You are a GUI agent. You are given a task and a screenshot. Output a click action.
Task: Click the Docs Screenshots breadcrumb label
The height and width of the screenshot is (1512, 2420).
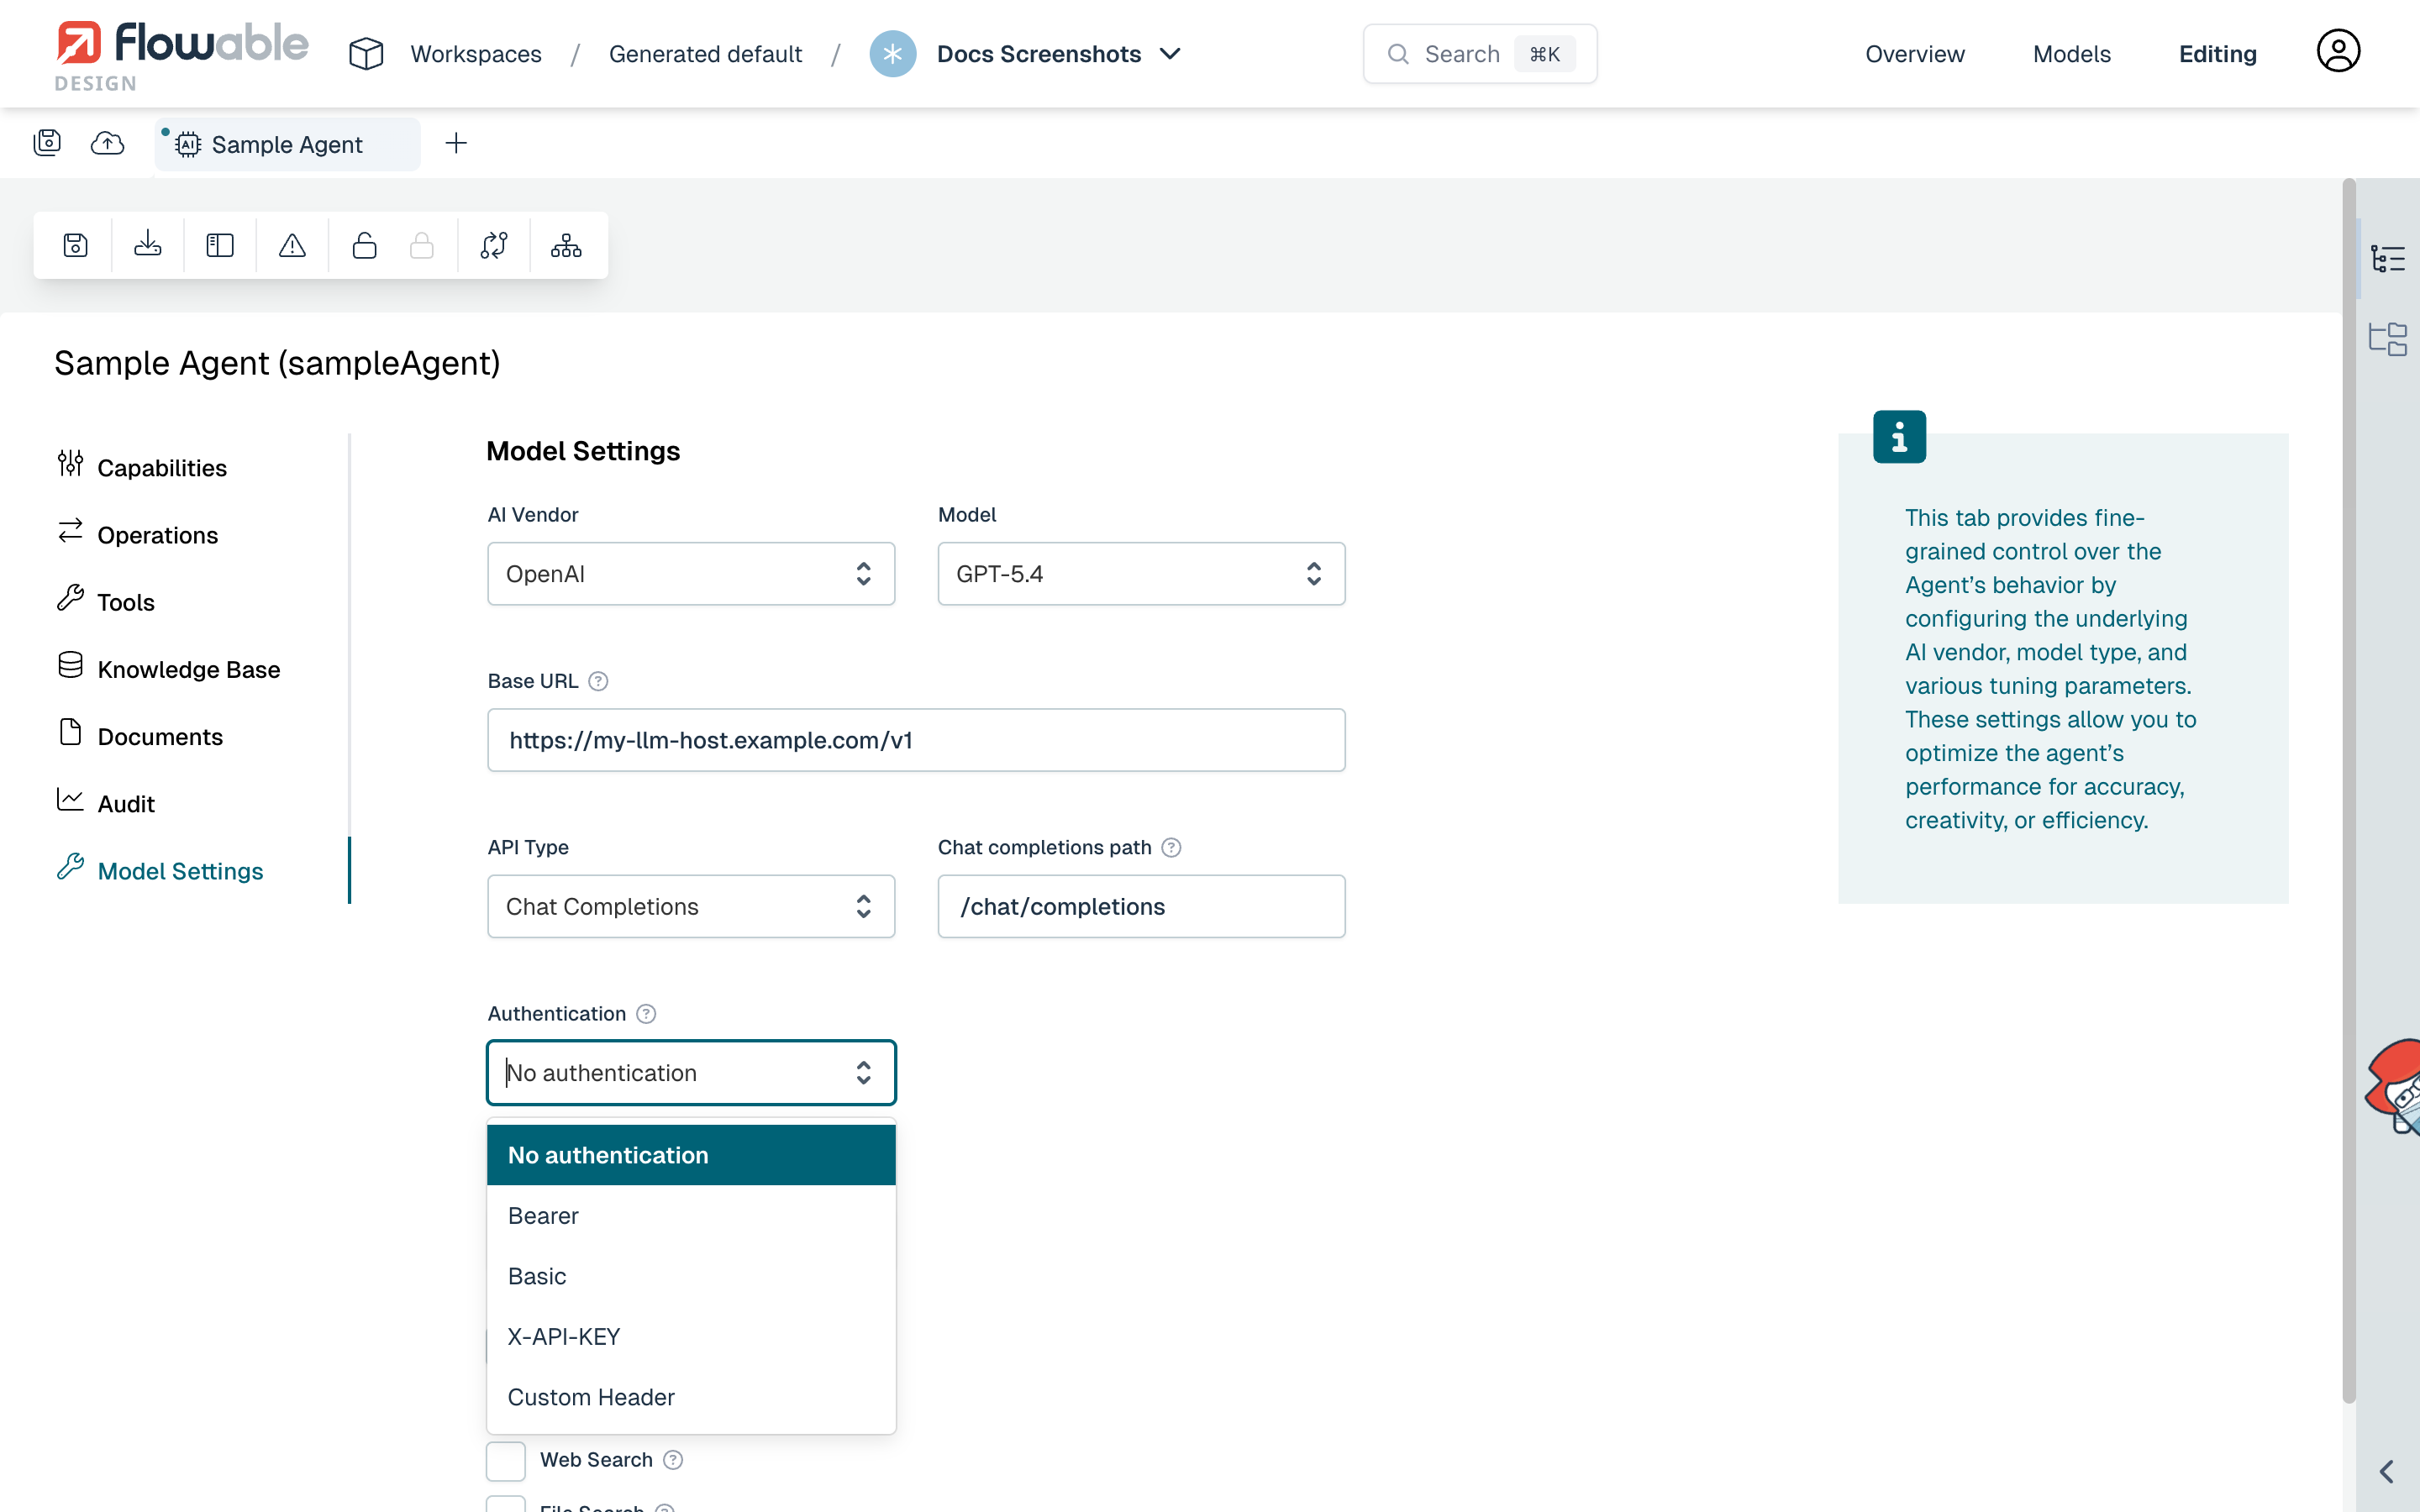coord(1039,54)
